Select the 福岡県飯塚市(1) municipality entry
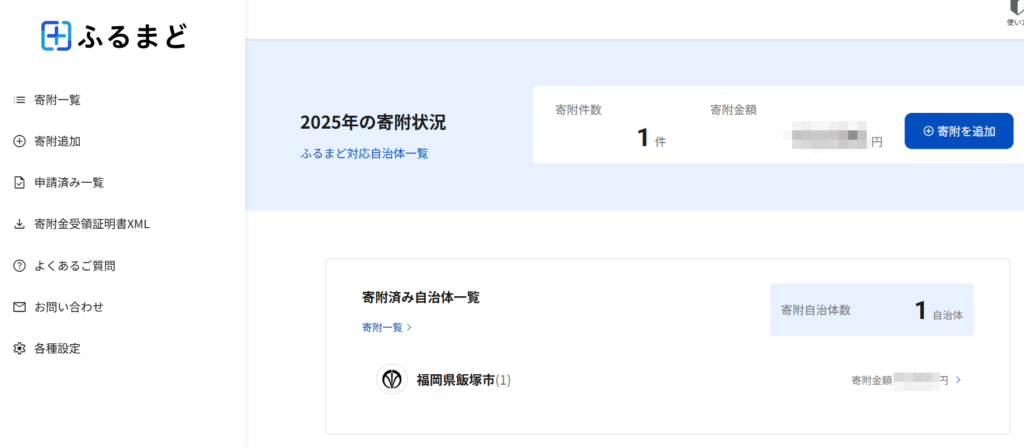This screenshot has height=447, width=1024. pos(464,380)
